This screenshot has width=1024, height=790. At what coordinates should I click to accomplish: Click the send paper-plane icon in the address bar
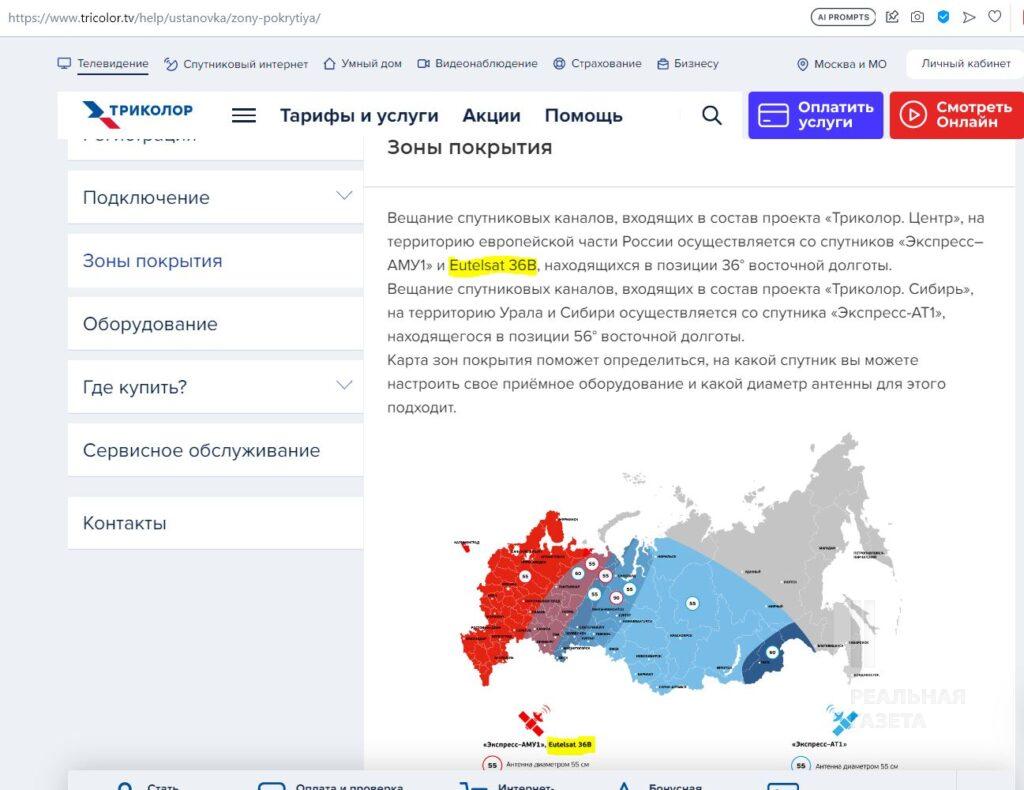969,17
